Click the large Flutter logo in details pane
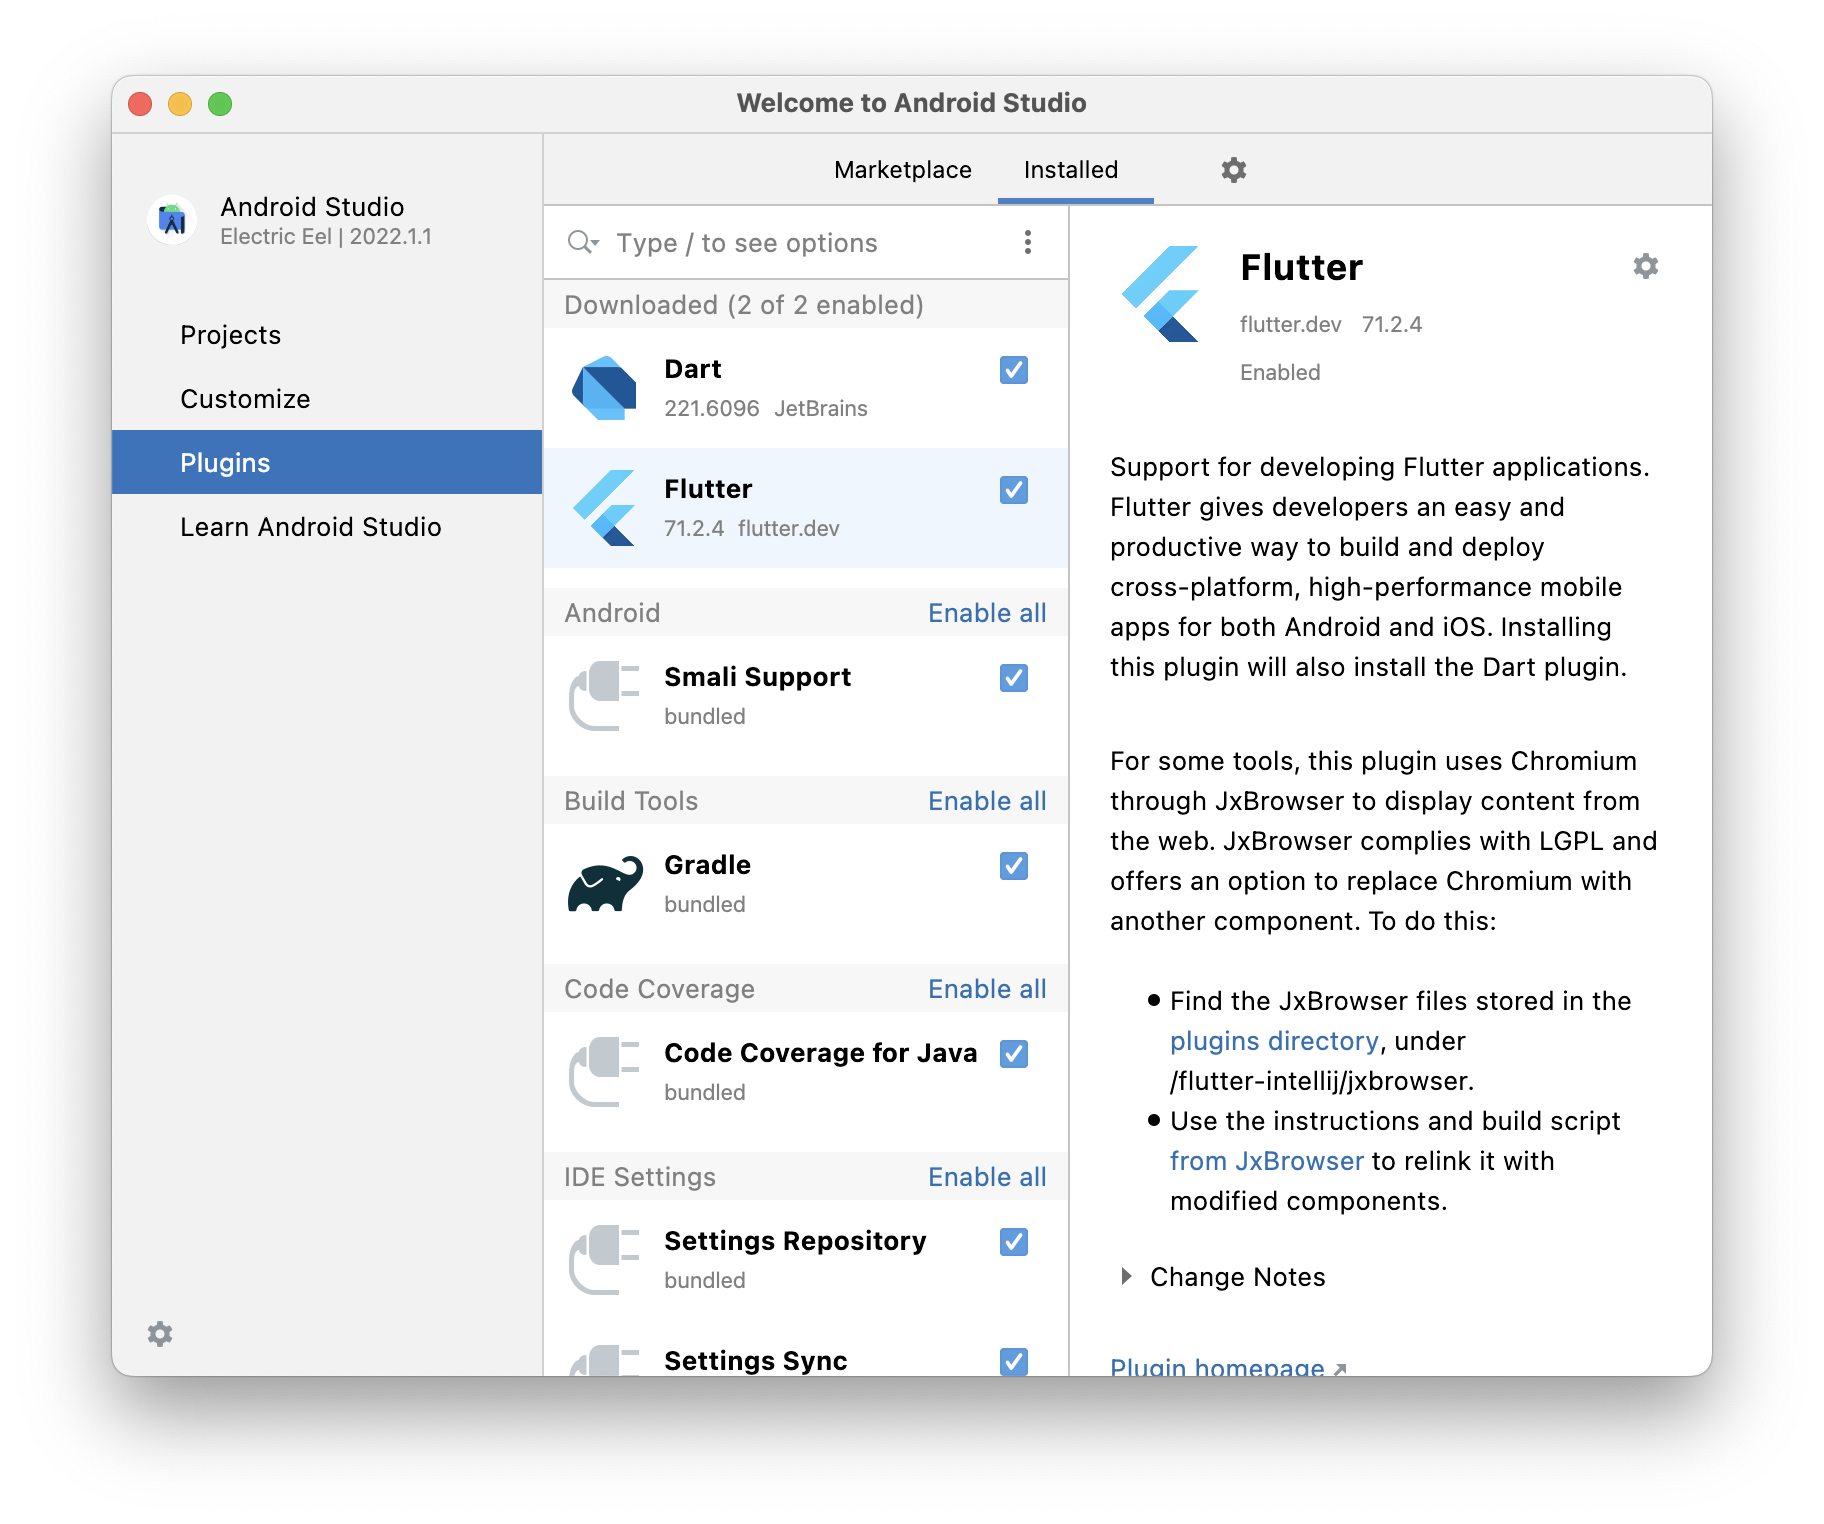The image size is (1824, 1524). [1161, 294]
